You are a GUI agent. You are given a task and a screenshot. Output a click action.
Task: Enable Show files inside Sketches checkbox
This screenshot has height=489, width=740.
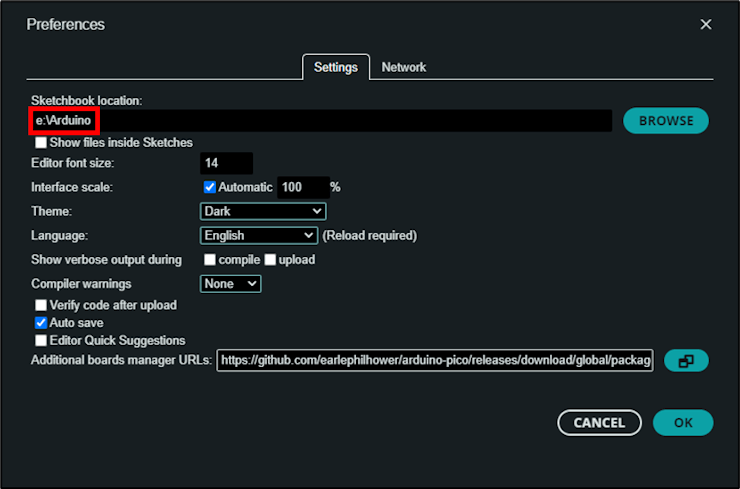[x=41, y=143]
